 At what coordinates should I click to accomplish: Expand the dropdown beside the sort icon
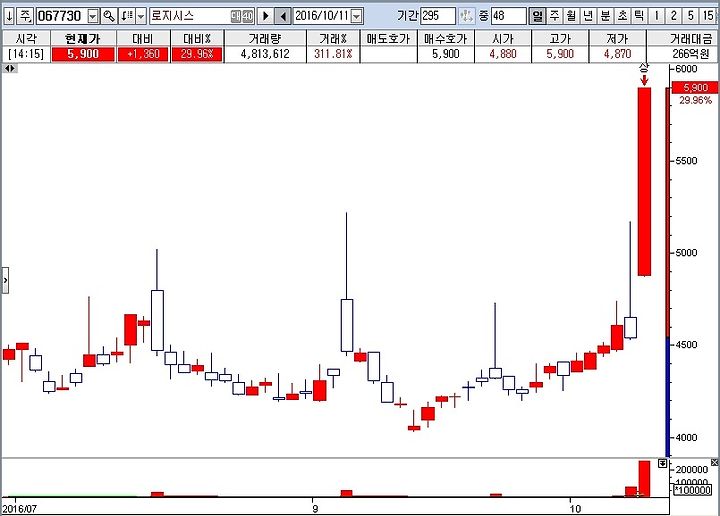pyautogui.click(x=141, y=17)
